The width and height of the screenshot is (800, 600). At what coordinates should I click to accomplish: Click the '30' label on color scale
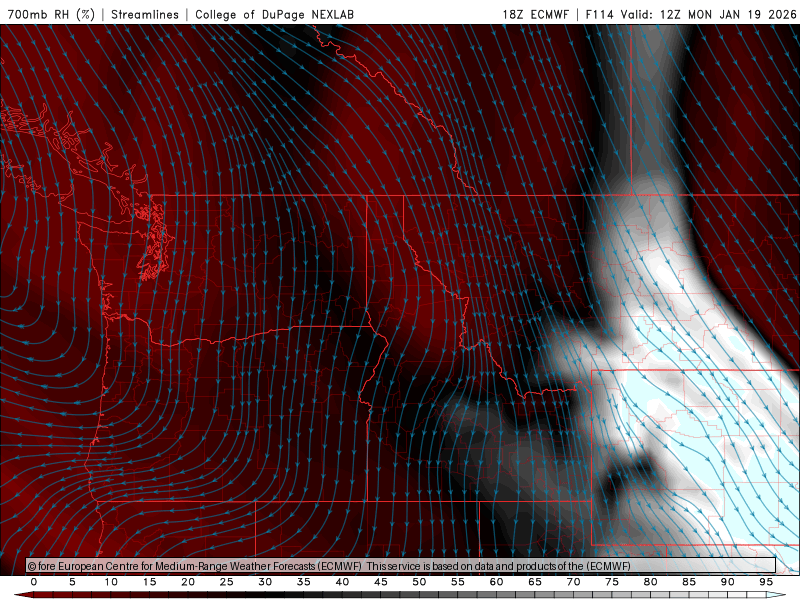pos(265,582)
